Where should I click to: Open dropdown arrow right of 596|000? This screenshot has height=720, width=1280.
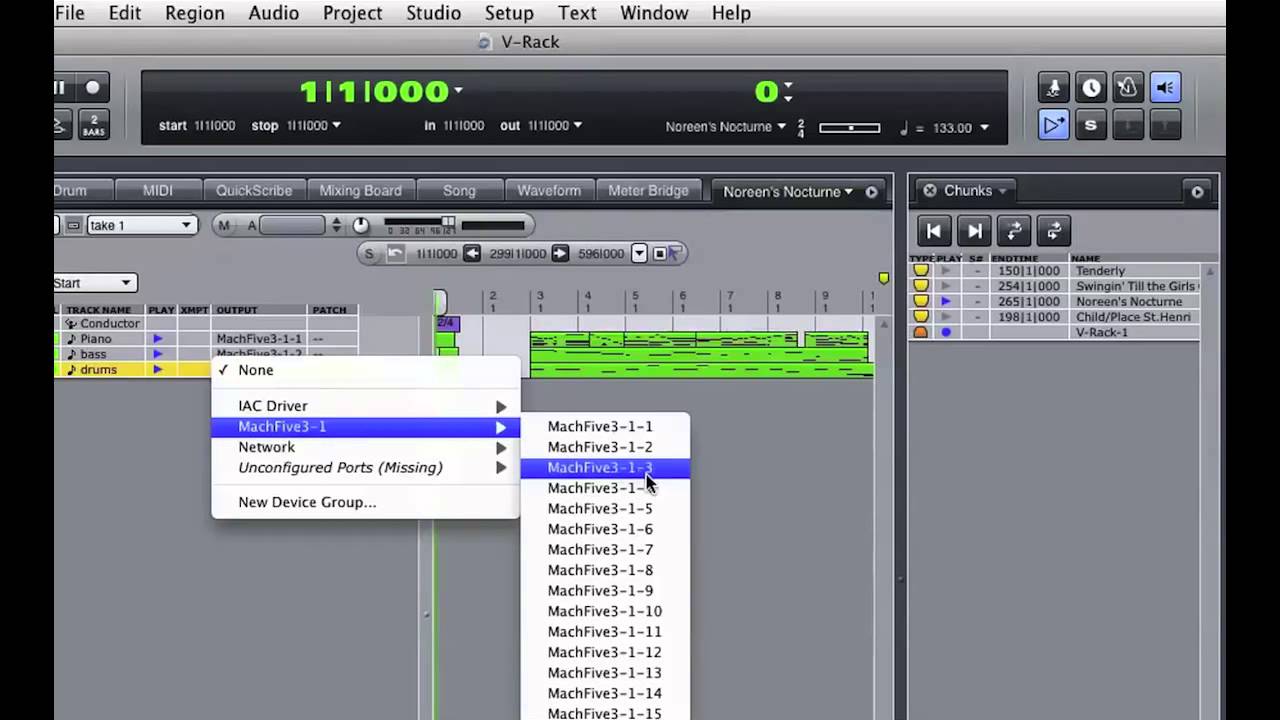(x=640, y=254)
